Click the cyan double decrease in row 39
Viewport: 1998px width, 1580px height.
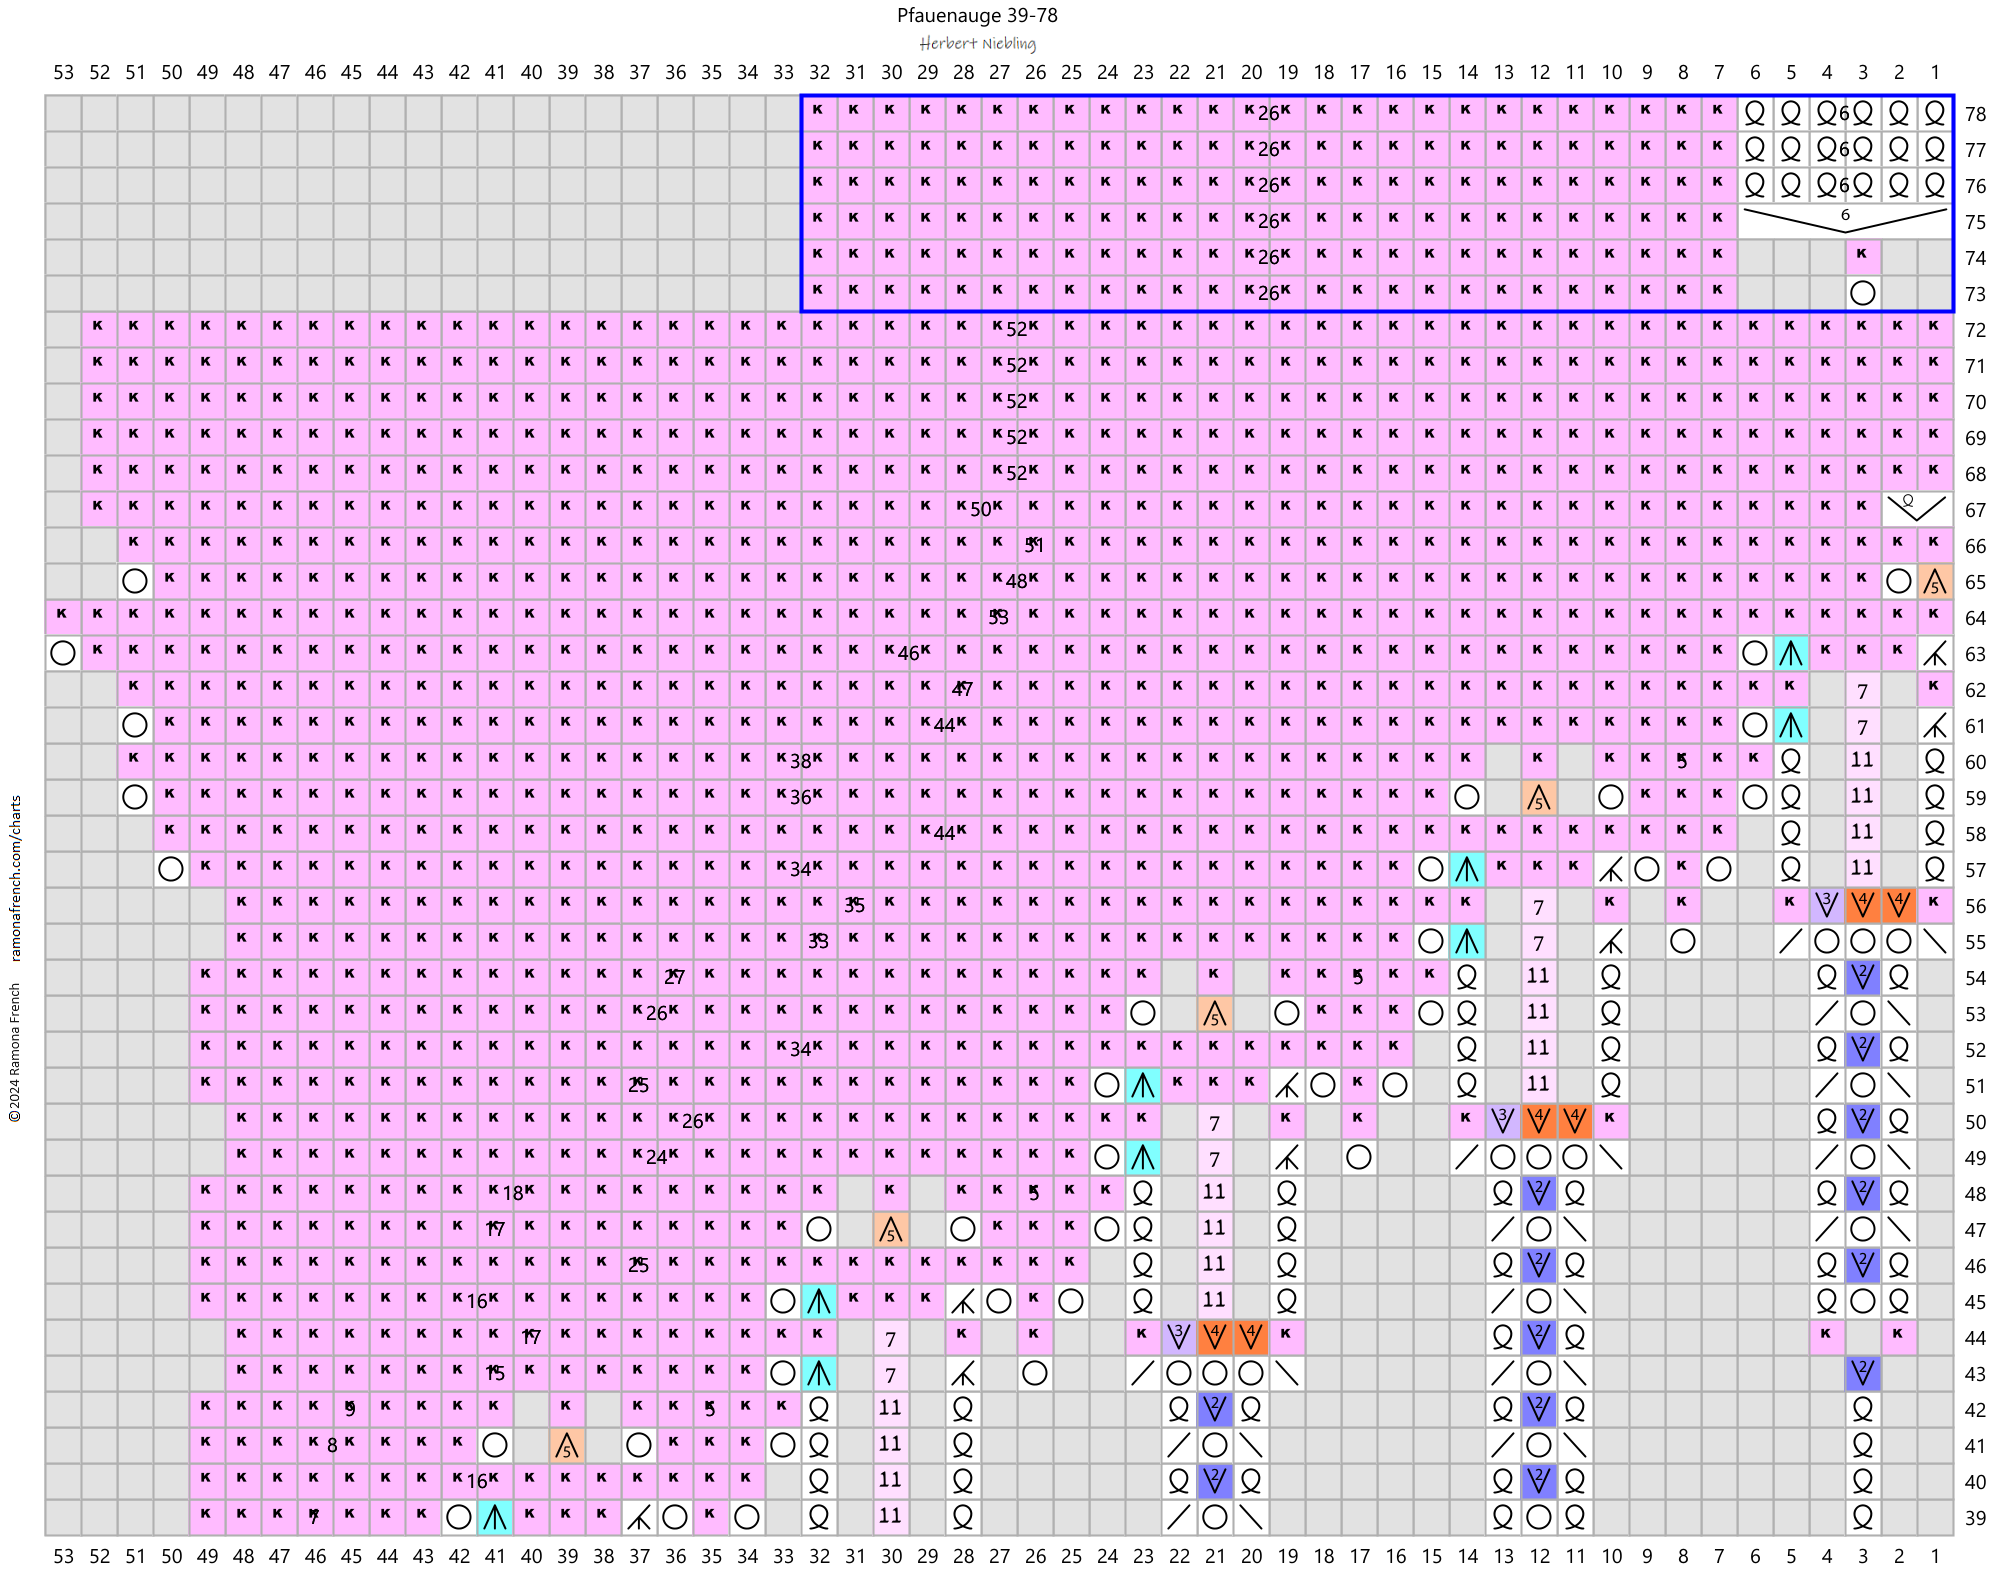point(495,1518)
